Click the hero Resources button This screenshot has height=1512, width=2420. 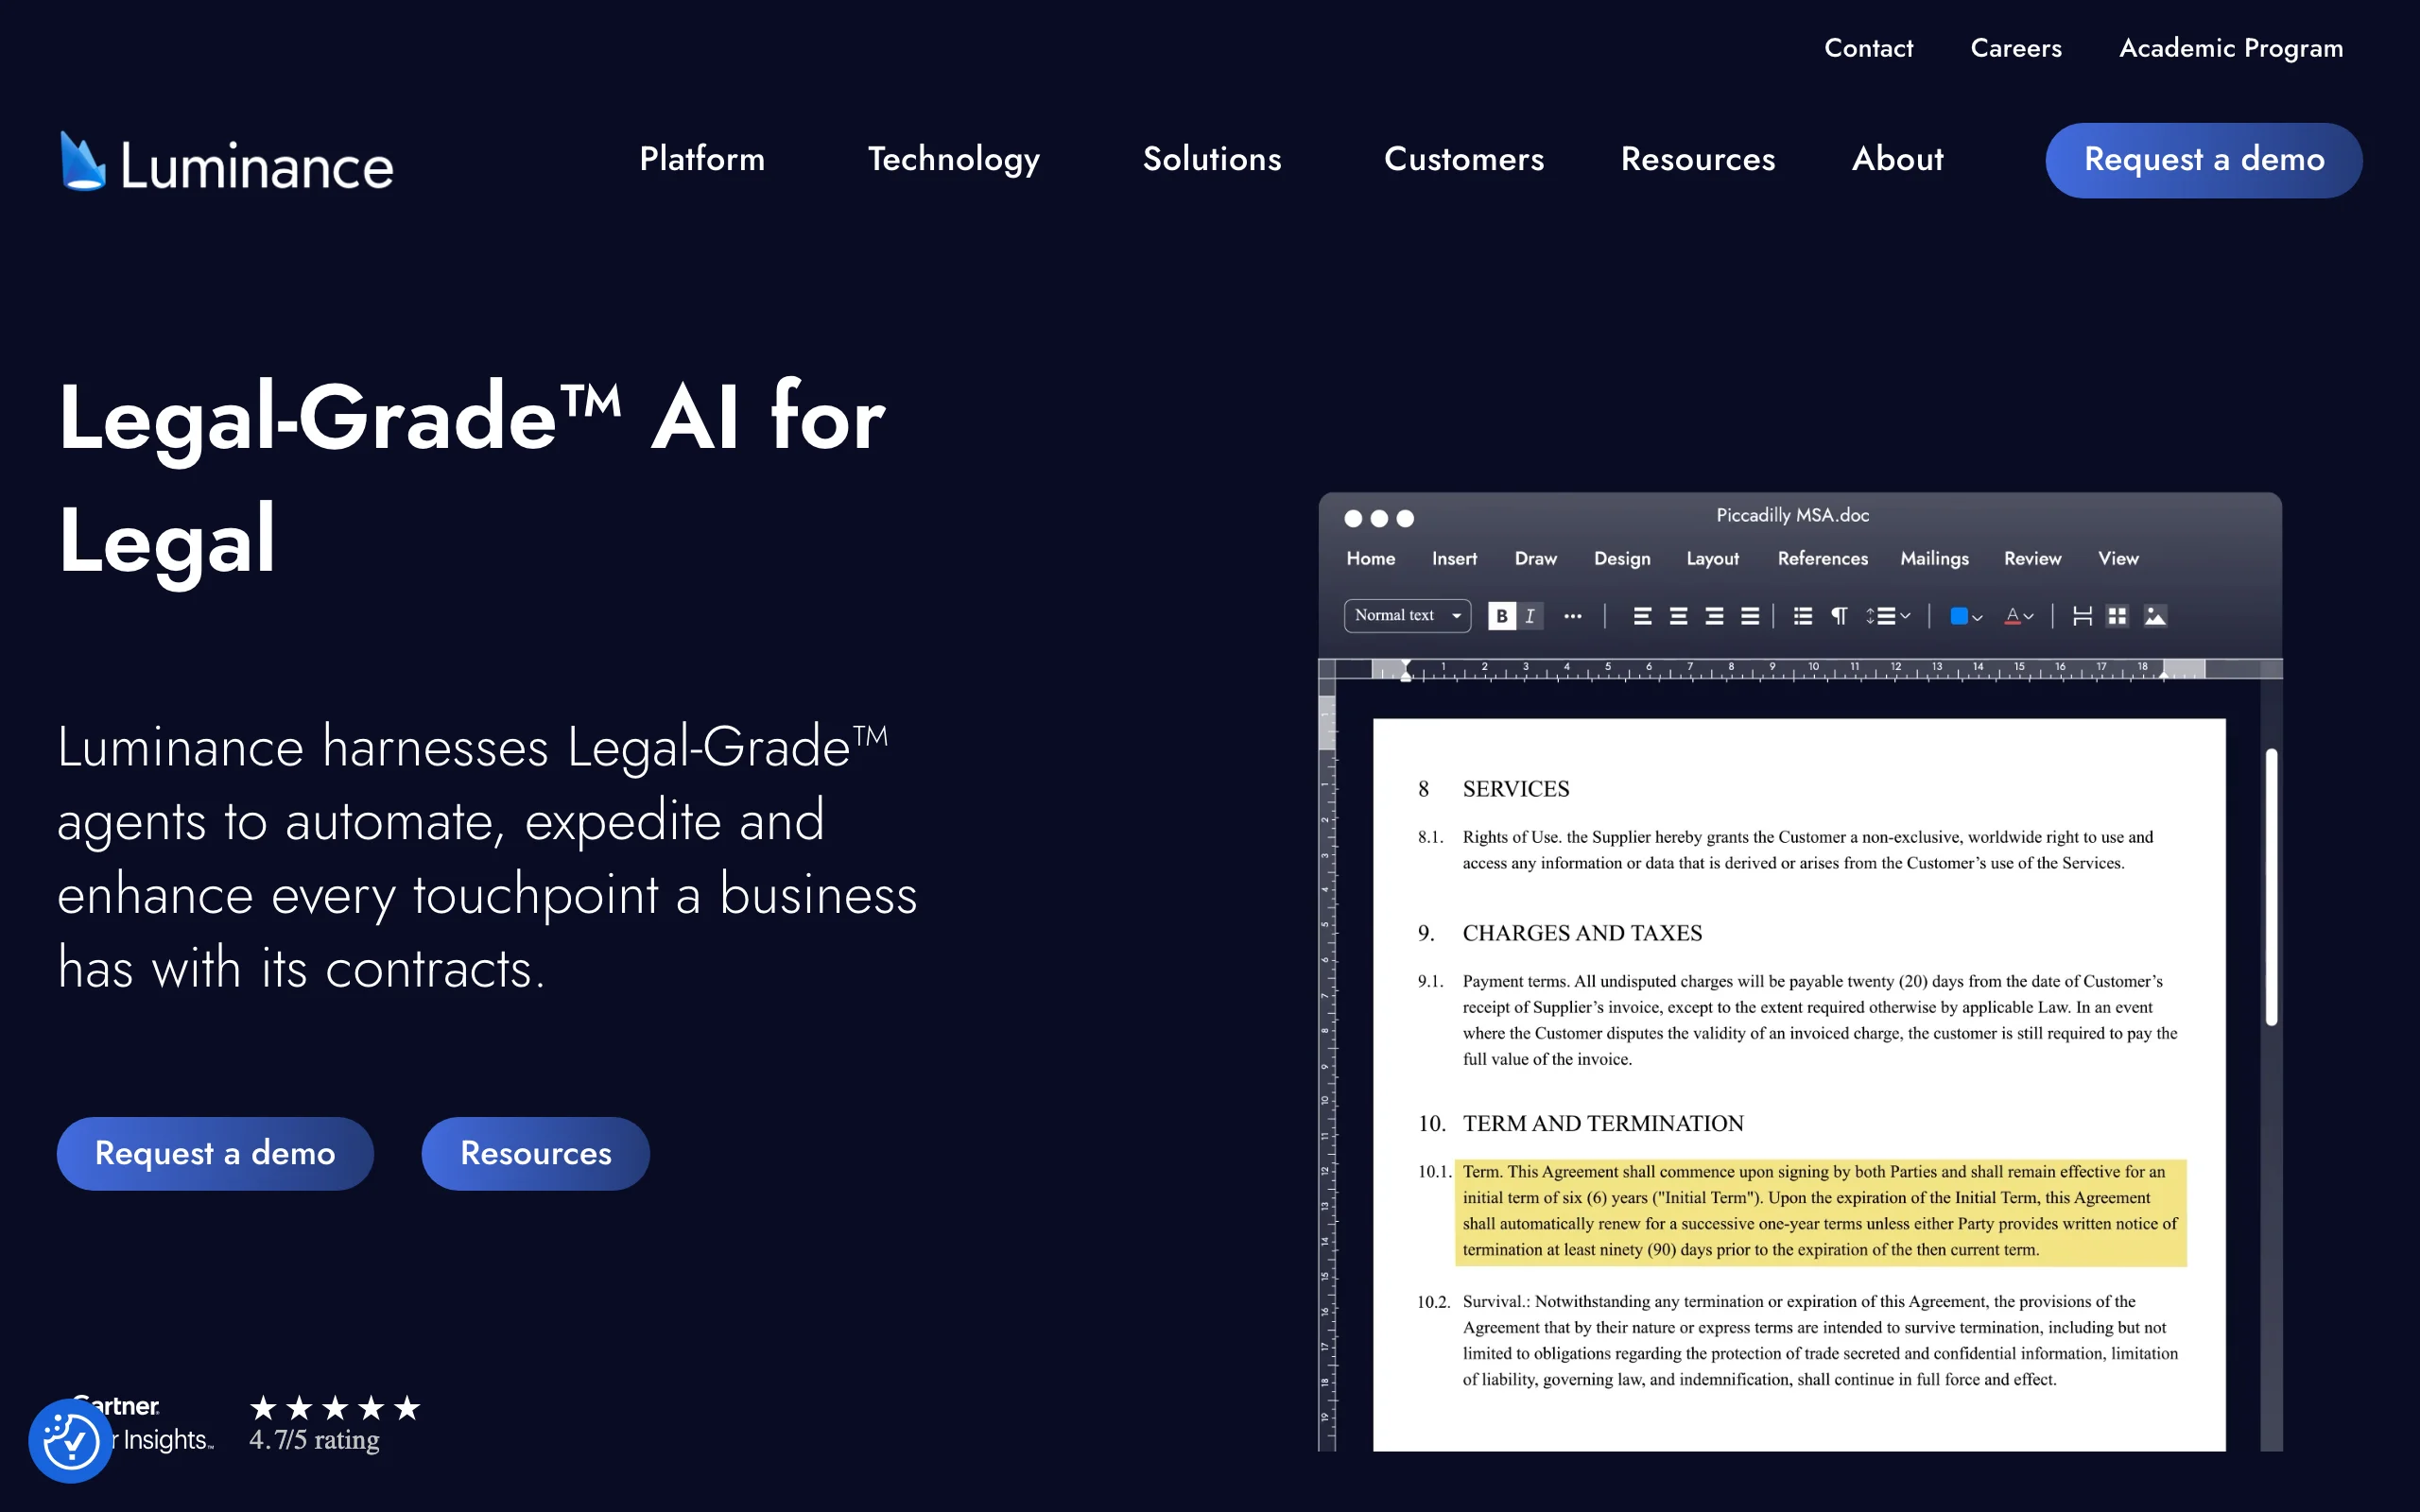click(x=535, y=1153)
